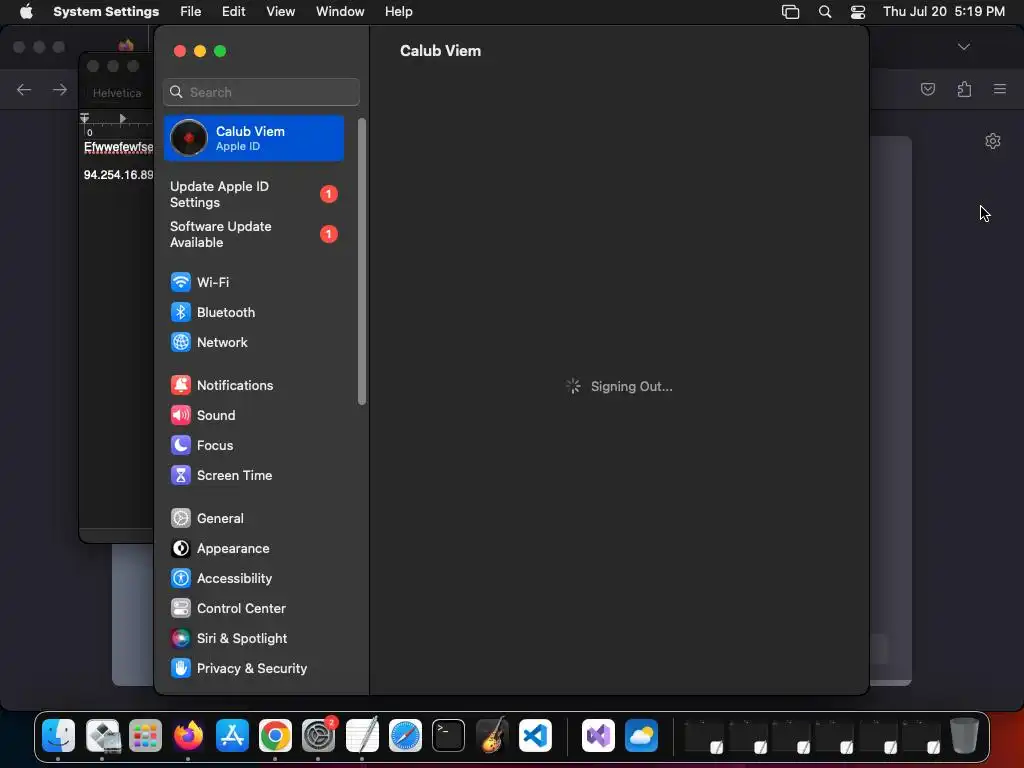Open Siri & Spotlight settings
The height and width of the screenshot is (768, 1024).
pos(253,639)
